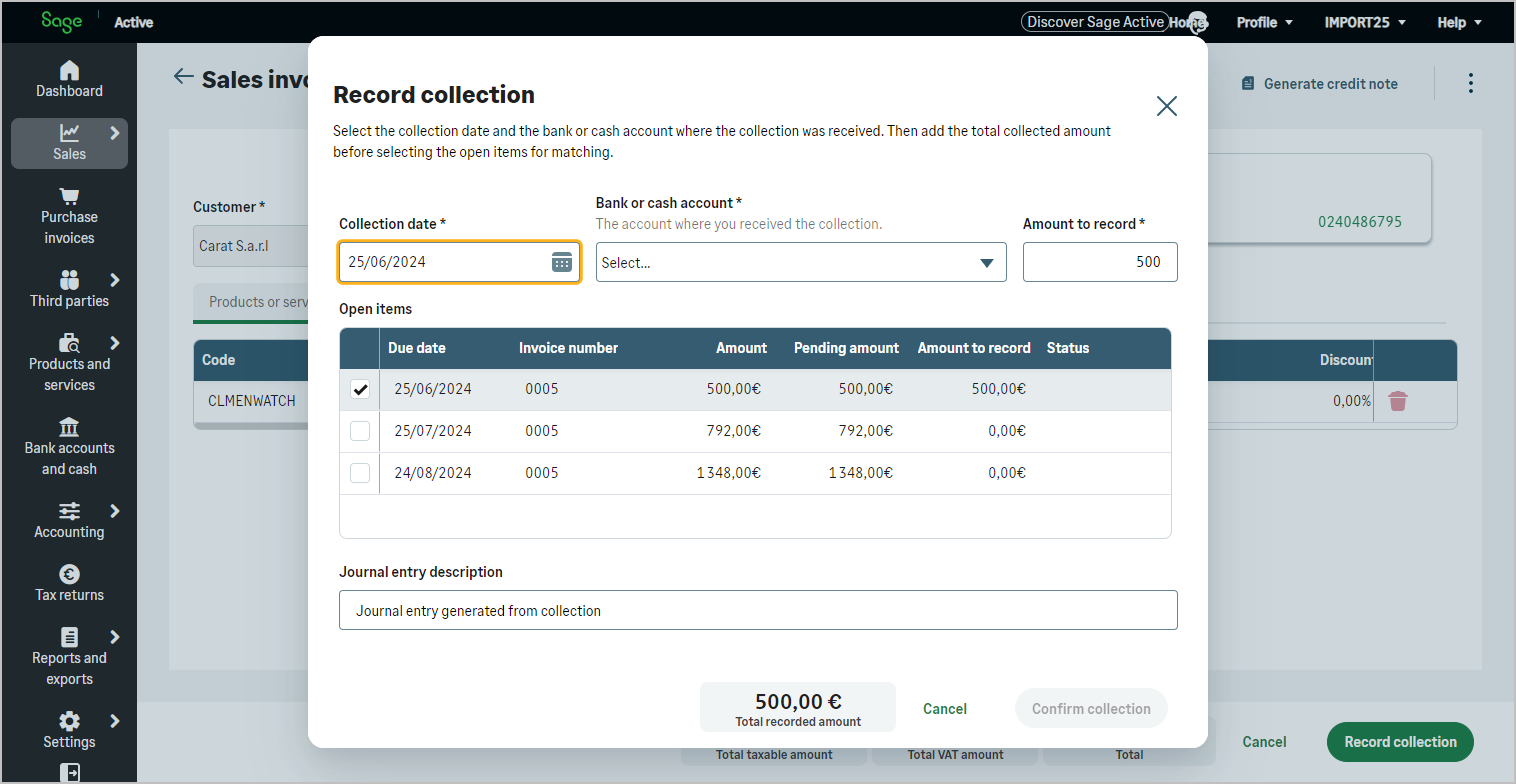Open the Help menu
The image size is (1516, 784).
click(1459, 22)
